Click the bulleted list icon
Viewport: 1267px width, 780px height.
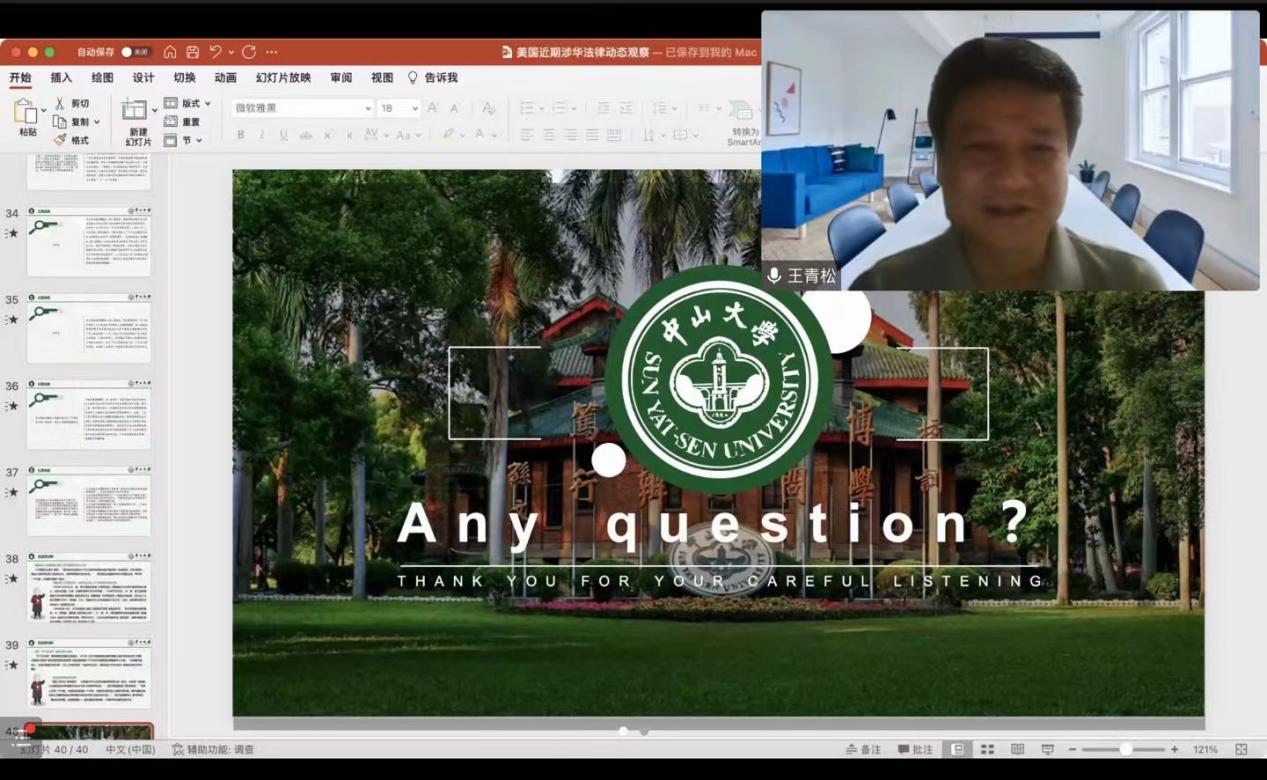(x=527, y=108)
